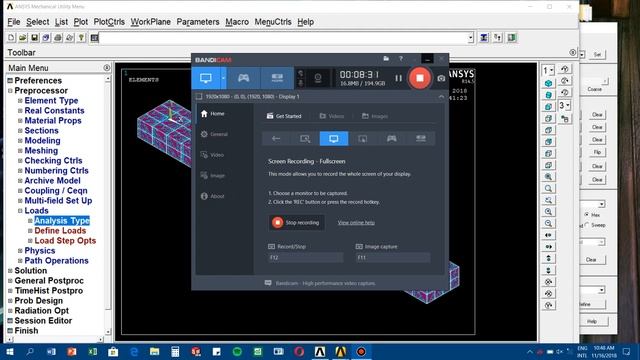This screenshot has width=640, height=360.
Task: Collapse the Loads tree node
Action: click(20, 211)
